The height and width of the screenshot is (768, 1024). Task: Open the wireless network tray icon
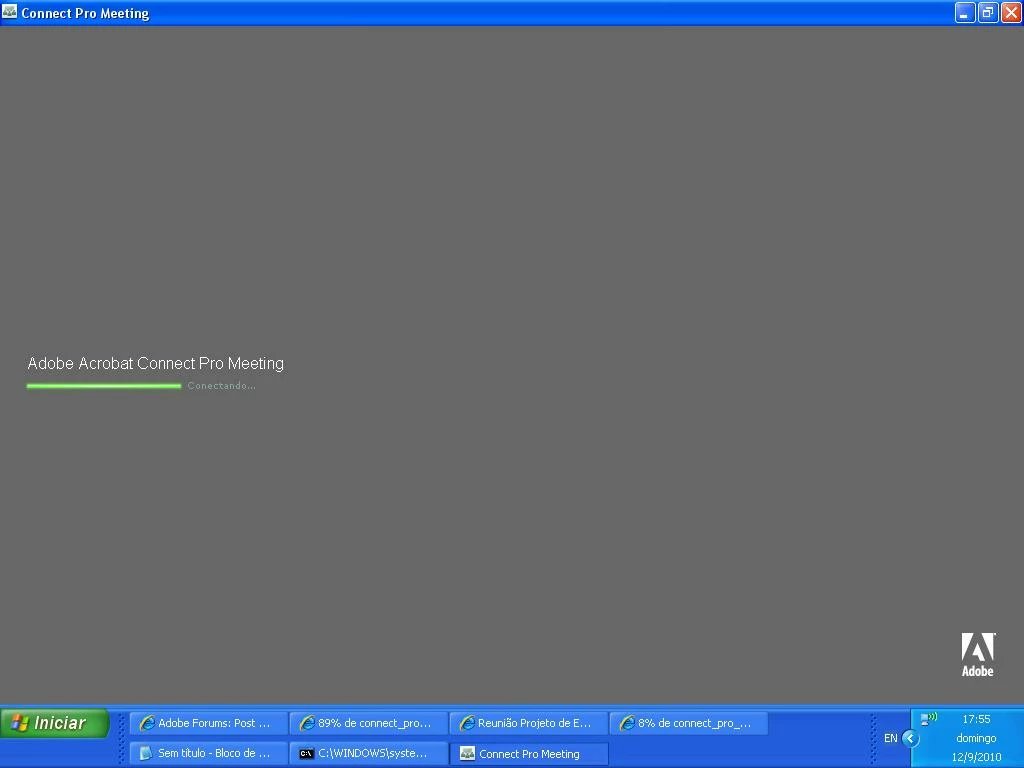coord(928,719)
